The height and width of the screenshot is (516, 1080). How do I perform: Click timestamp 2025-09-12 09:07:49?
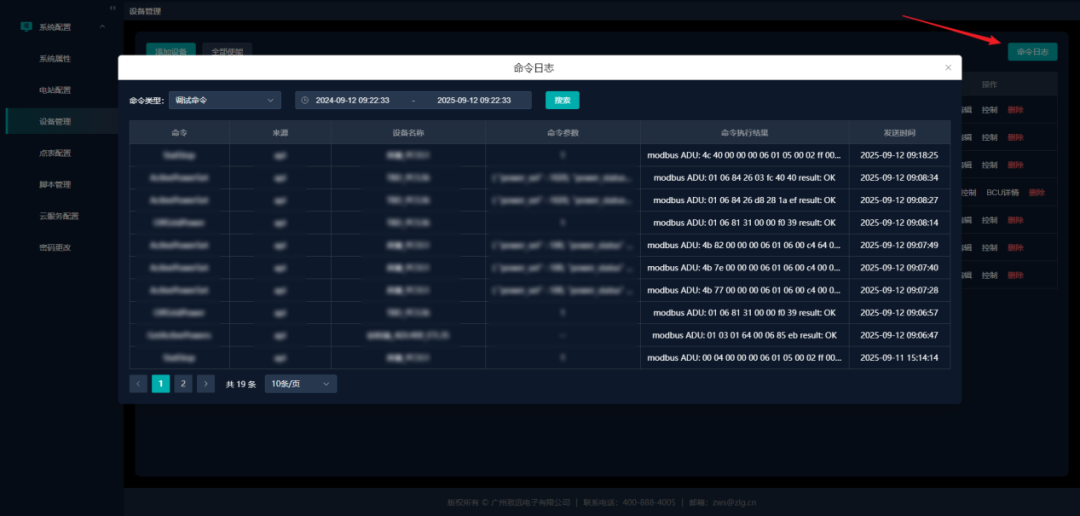point(900,245)
